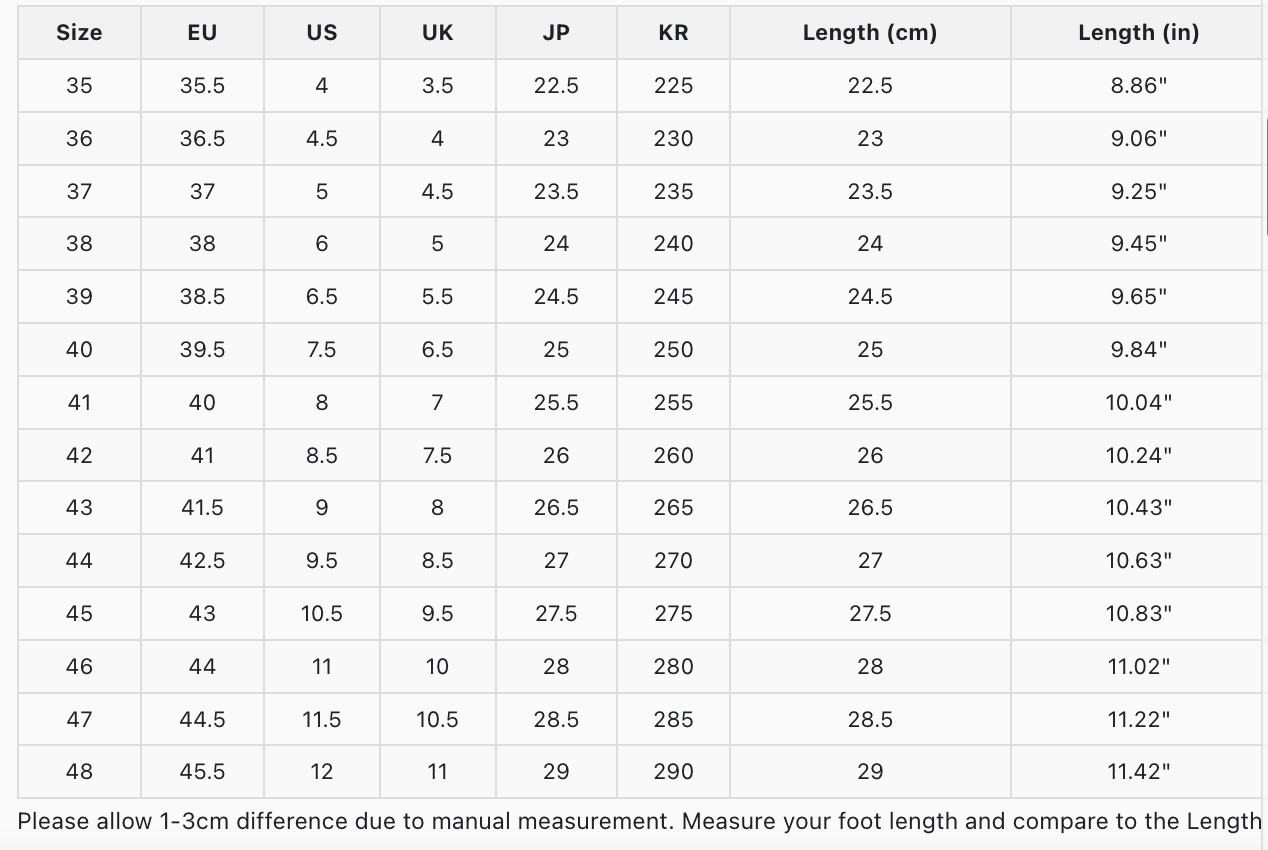Select the 9.45" length cell
This screenshot has height=850, width=1268.
click(x=1138, y=244)
